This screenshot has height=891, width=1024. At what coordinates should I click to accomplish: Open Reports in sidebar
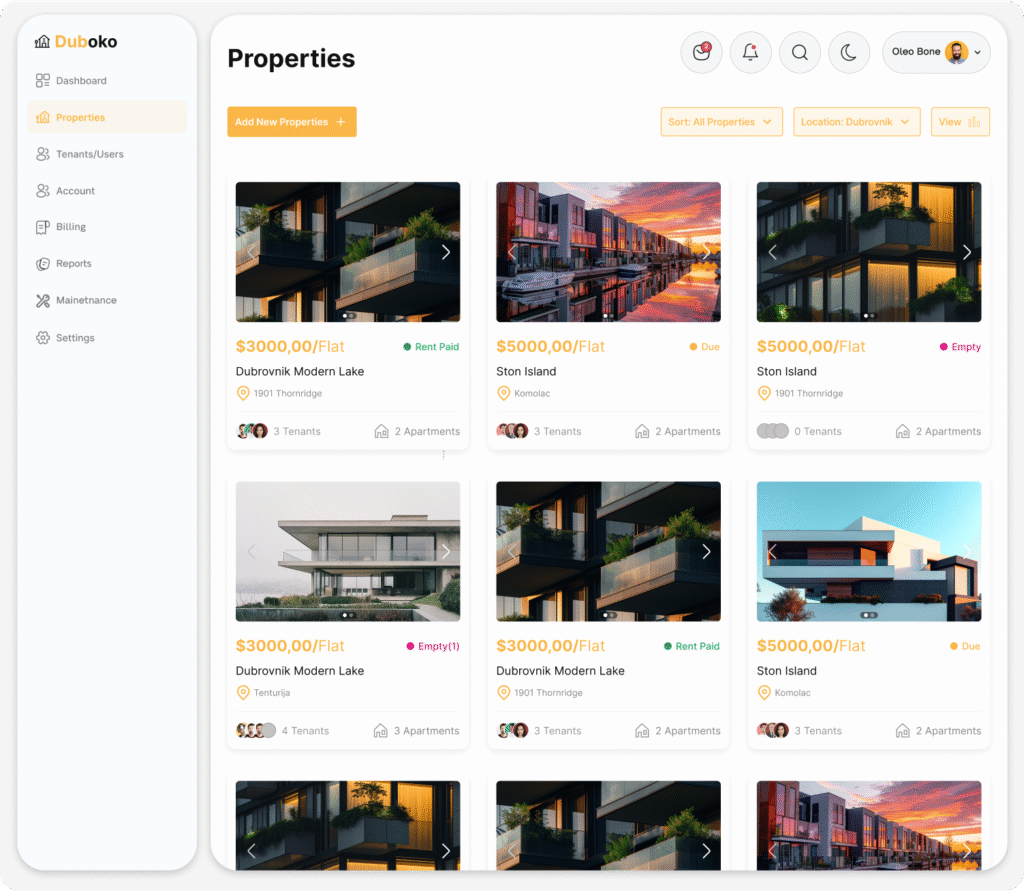pos(63,264)
